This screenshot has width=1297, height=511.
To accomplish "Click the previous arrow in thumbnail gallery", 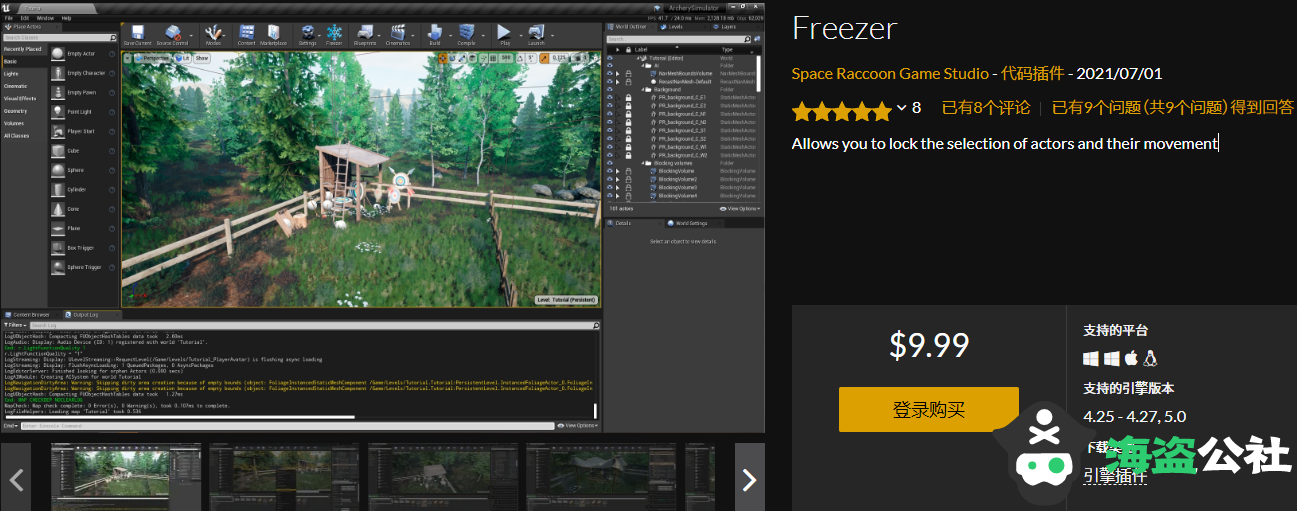I will (15, 479).
